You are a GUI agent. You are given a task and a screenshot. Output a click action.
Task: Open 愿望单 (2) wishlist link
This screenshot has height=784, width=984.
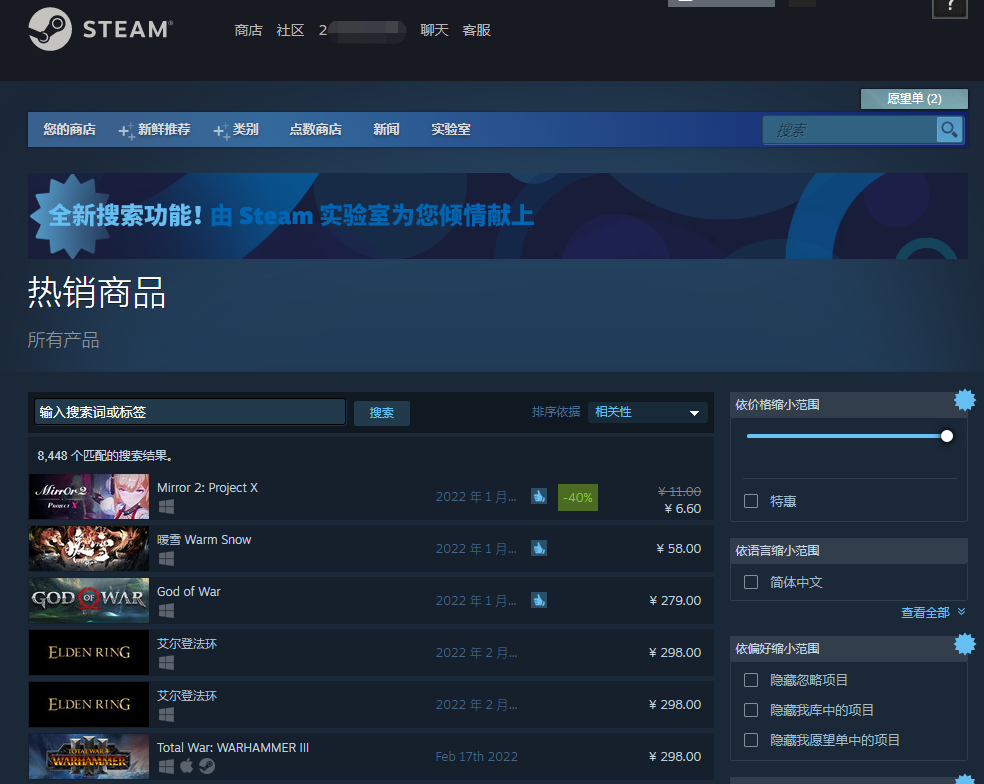(913, 99)
